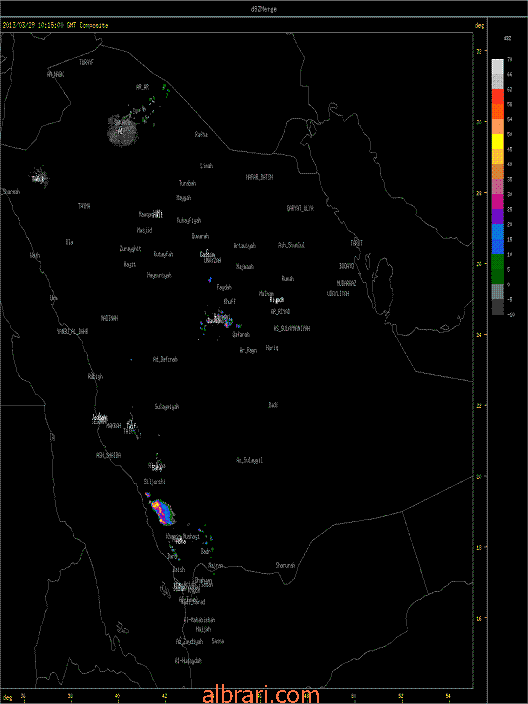Image resolution: width=528 pixels, height=704 pixels.
Task: Click the albrari.com watermark link
Action: [261, 695]
